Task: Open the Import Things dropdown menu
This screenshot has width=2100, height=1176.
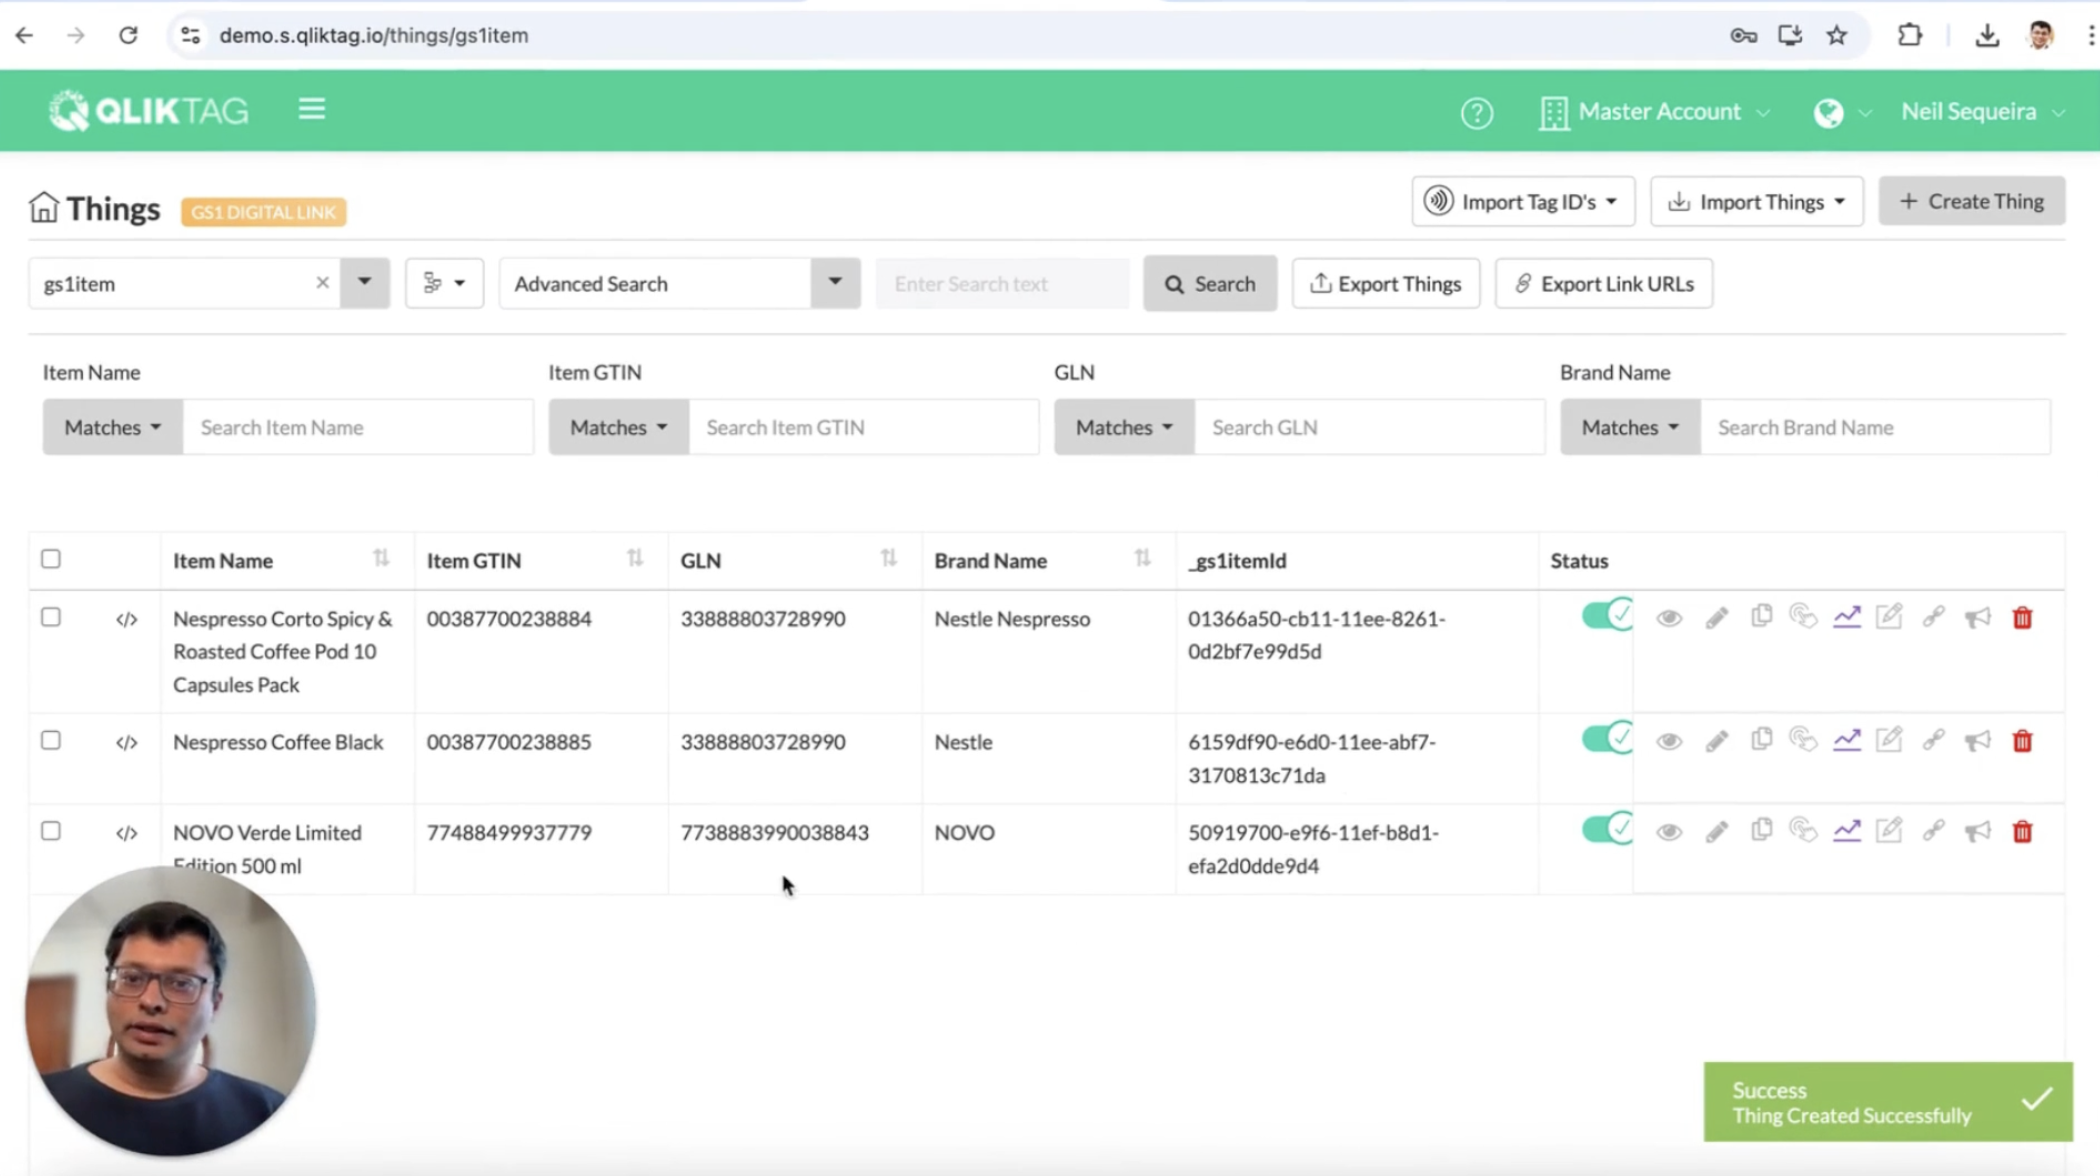Action: pyautogui.click(x=1839, y=201)
